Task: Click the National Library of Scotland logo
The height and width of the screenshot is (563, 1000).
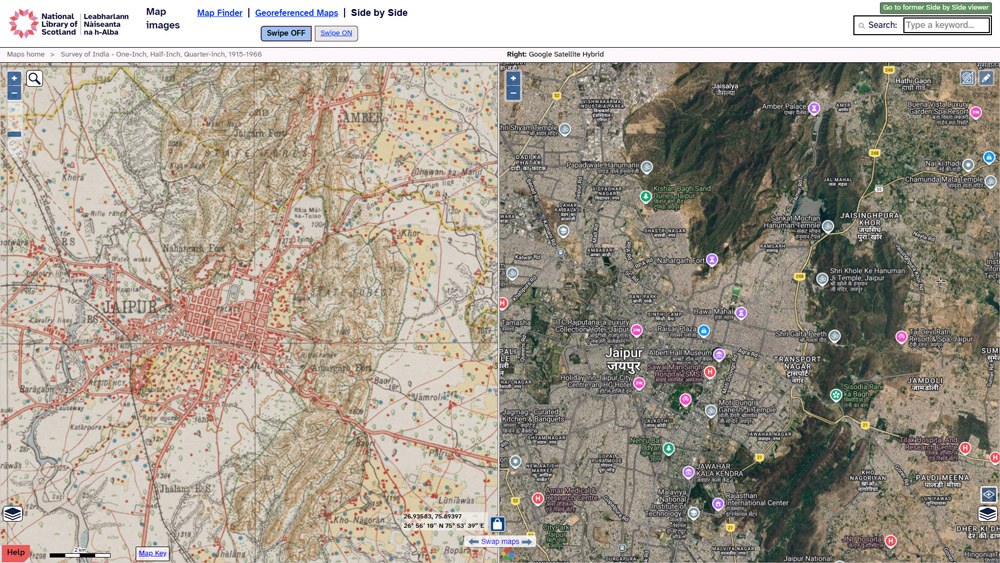Action: pos(68,24)
